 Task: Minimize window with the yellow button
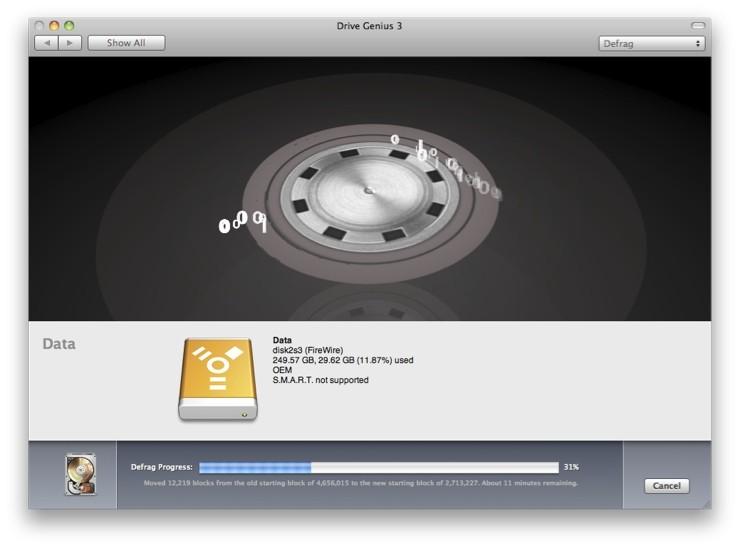(55, 25)
